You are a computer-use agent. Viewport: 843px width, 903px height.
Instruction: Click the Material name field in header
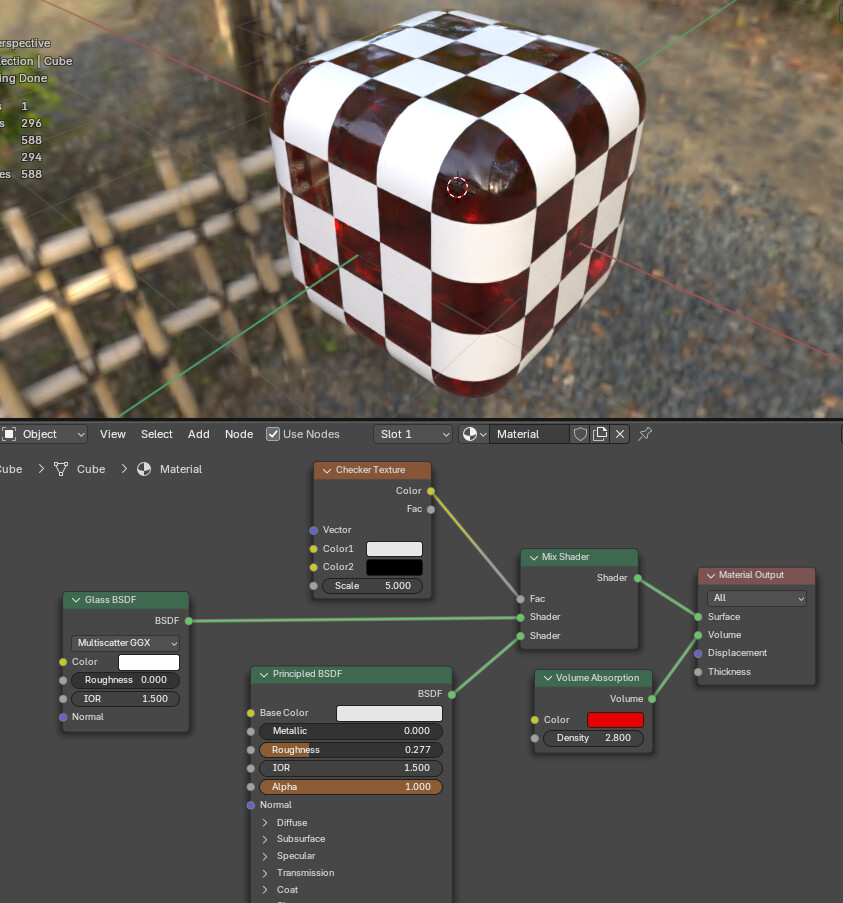click(530, 434)
